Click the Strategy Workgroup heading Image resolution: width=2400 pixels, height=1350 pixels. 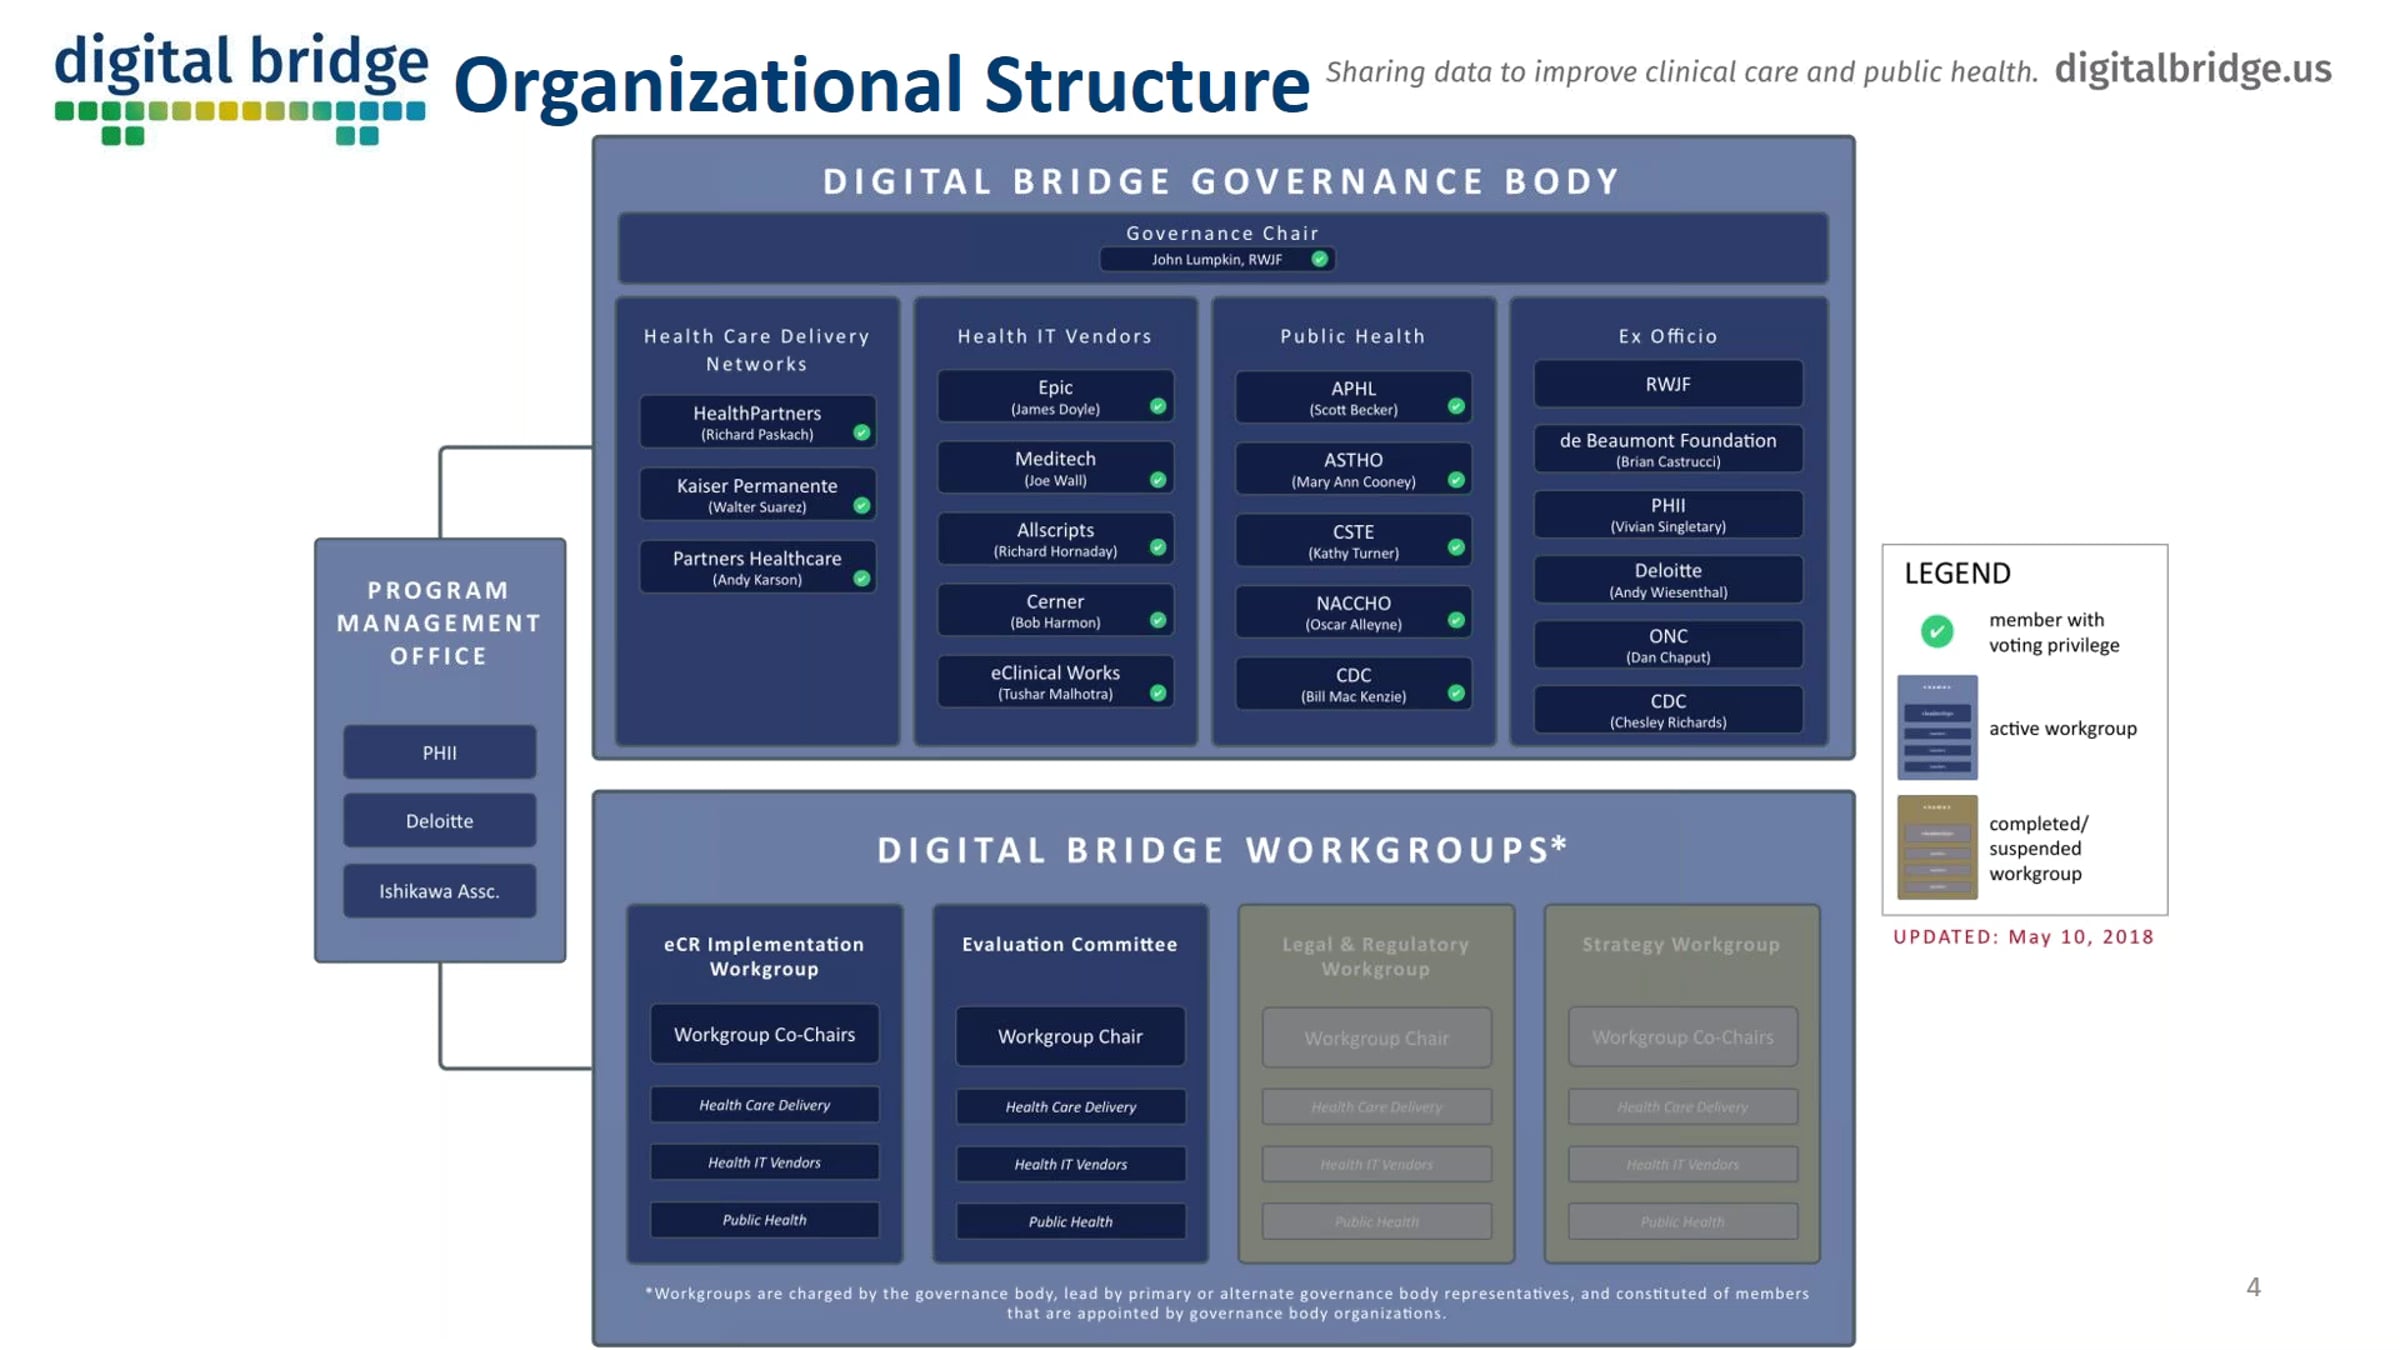[x=1680, y=944]
